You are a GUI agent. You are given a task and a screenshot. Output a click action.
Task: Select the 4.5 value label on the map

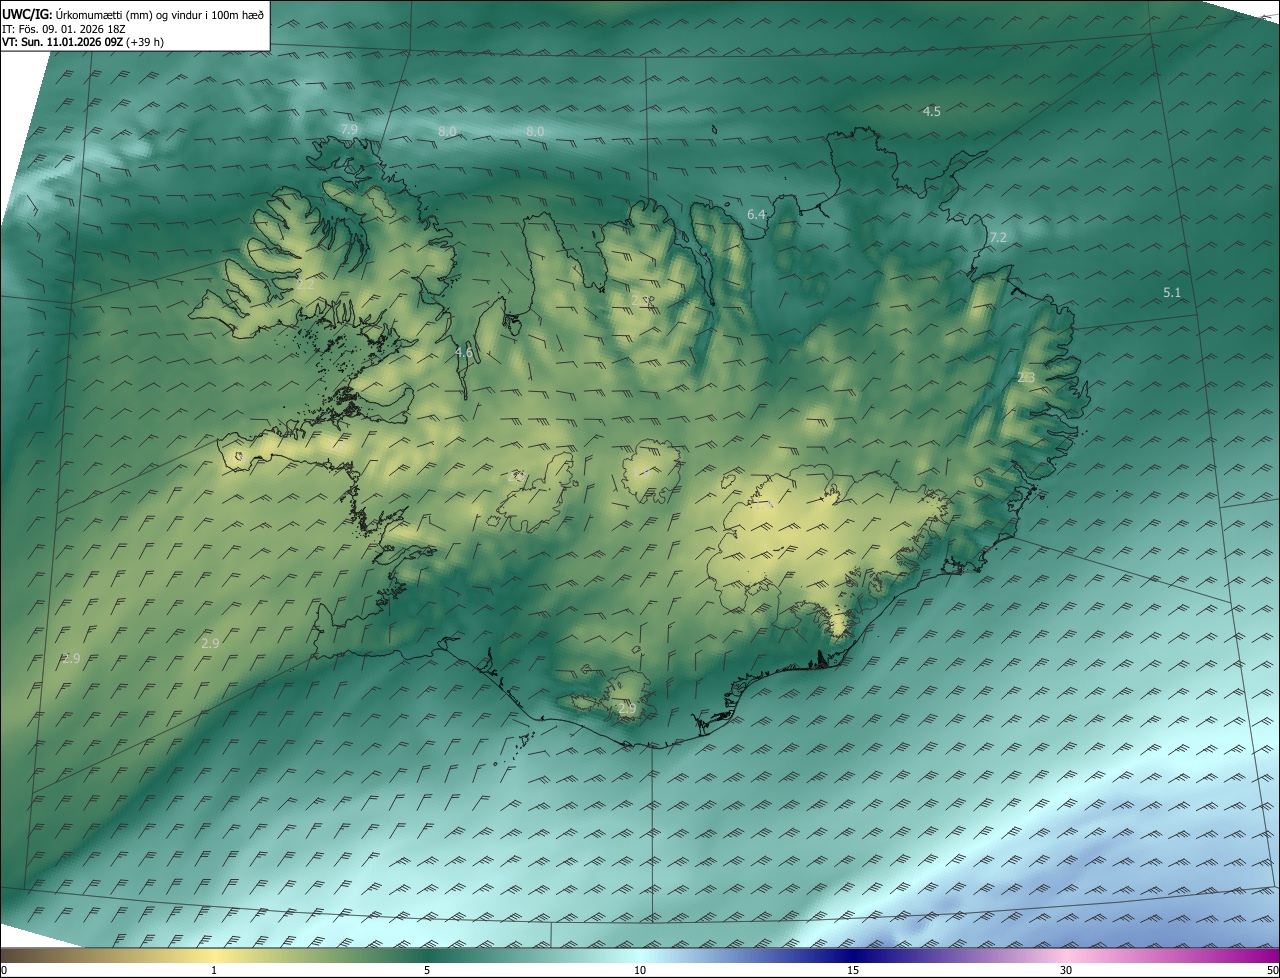931,111
